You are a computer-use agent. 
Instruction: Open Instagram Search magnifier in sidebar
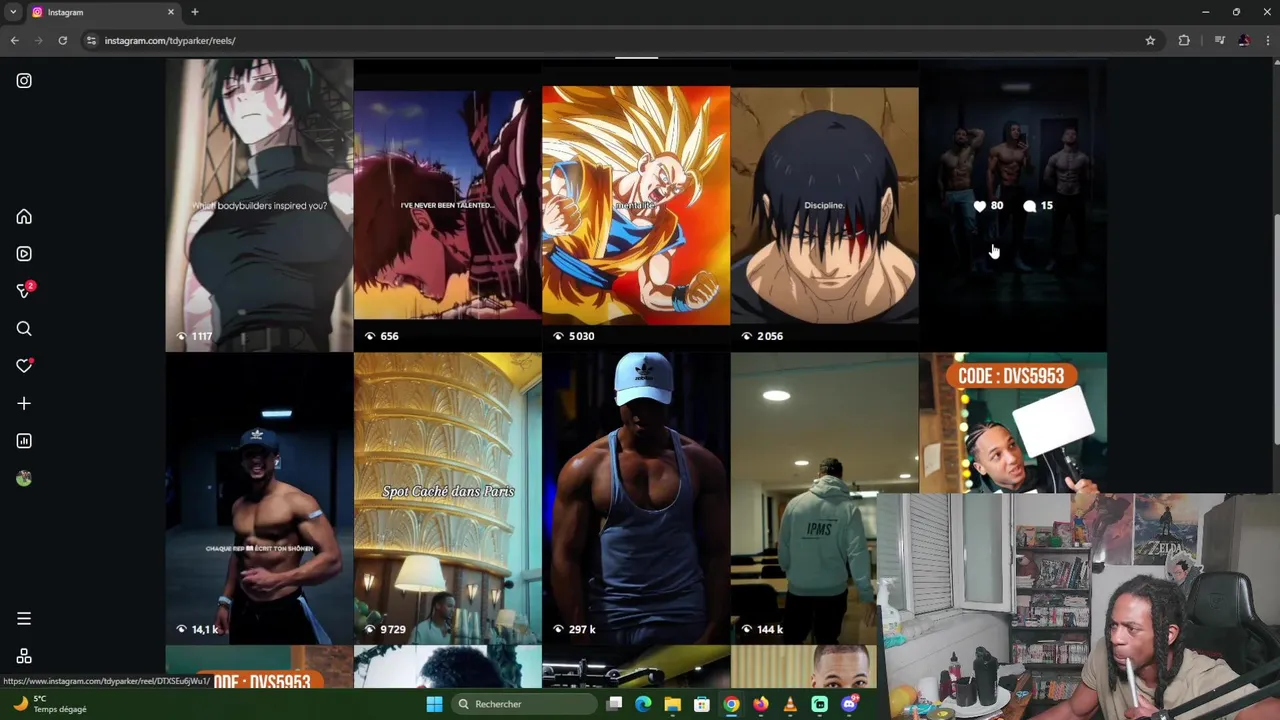coord(24,329)
